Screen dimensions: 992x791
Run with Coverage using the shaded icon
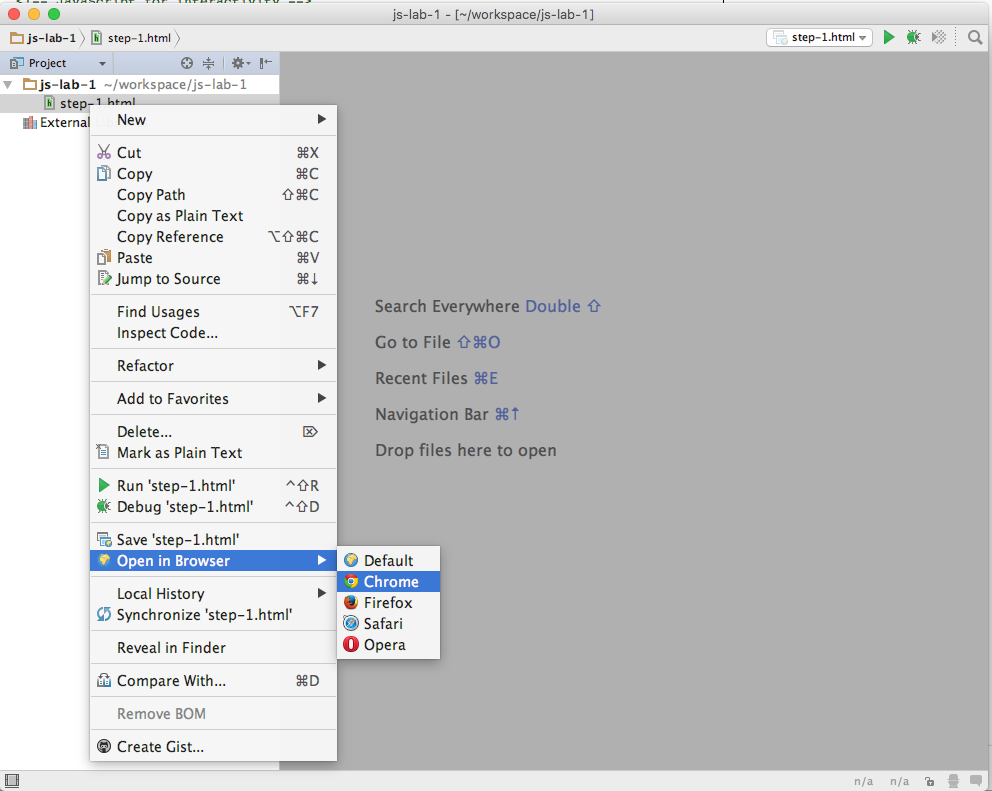937,37
